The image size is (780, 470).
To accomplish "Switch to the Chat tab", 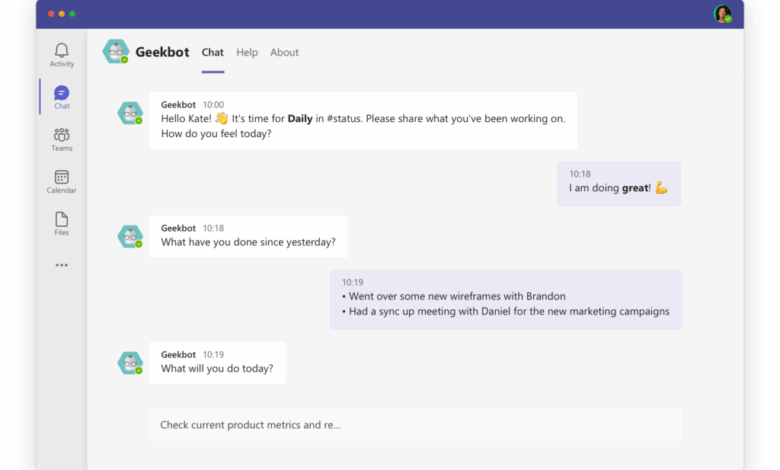I will pyautogui.click(x=212, y=52).
